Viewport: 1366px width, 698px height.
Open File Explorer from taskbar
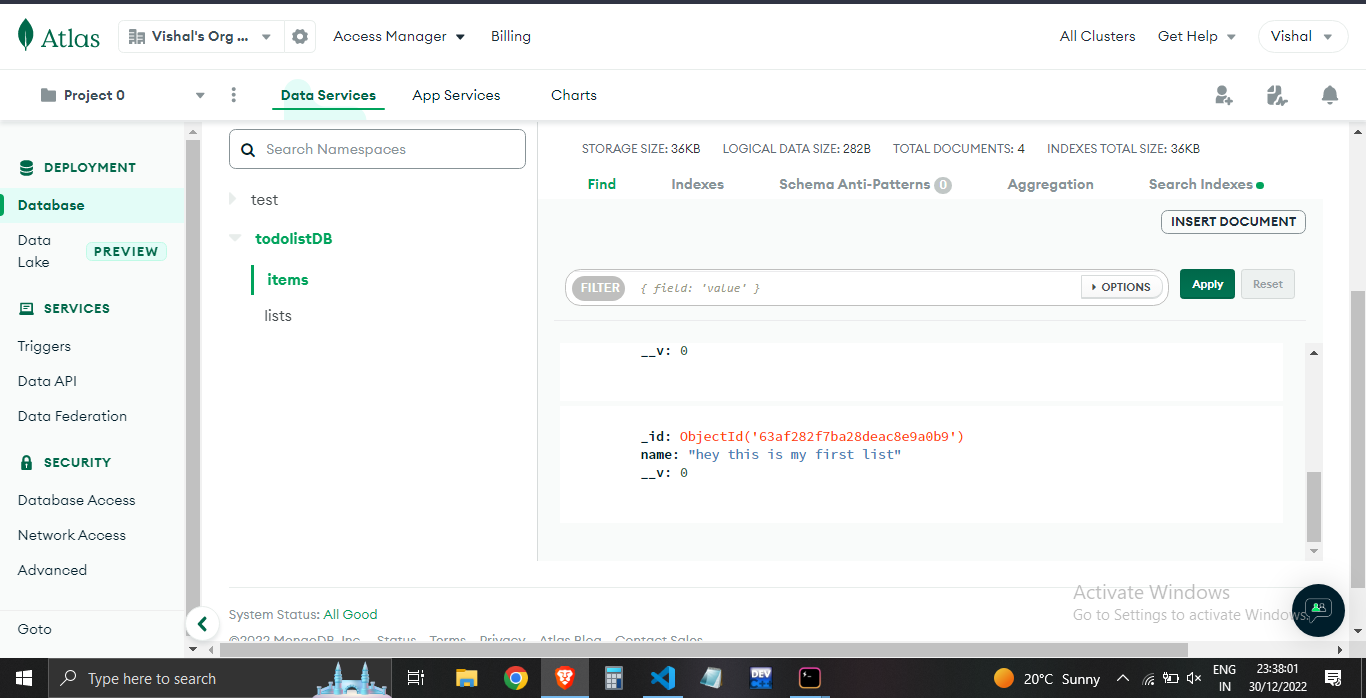pos(466,678)
